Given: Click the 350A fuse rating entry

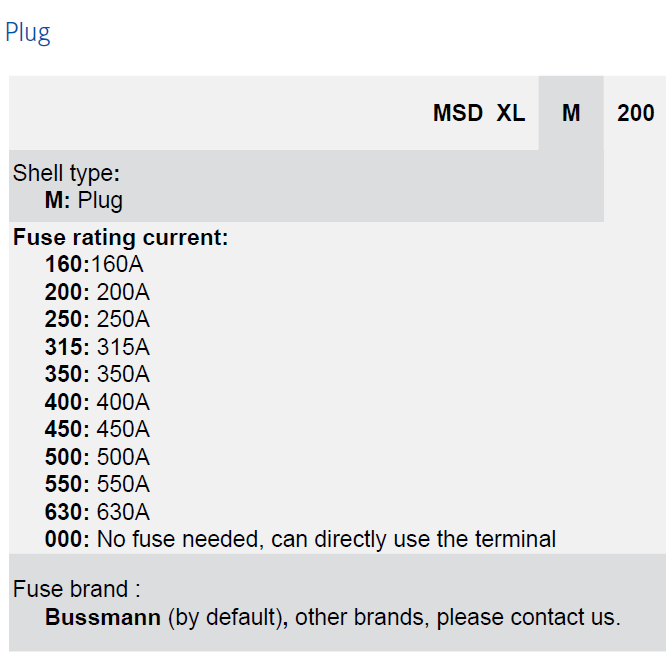Looking at the screenshot, I should (97, 375).
